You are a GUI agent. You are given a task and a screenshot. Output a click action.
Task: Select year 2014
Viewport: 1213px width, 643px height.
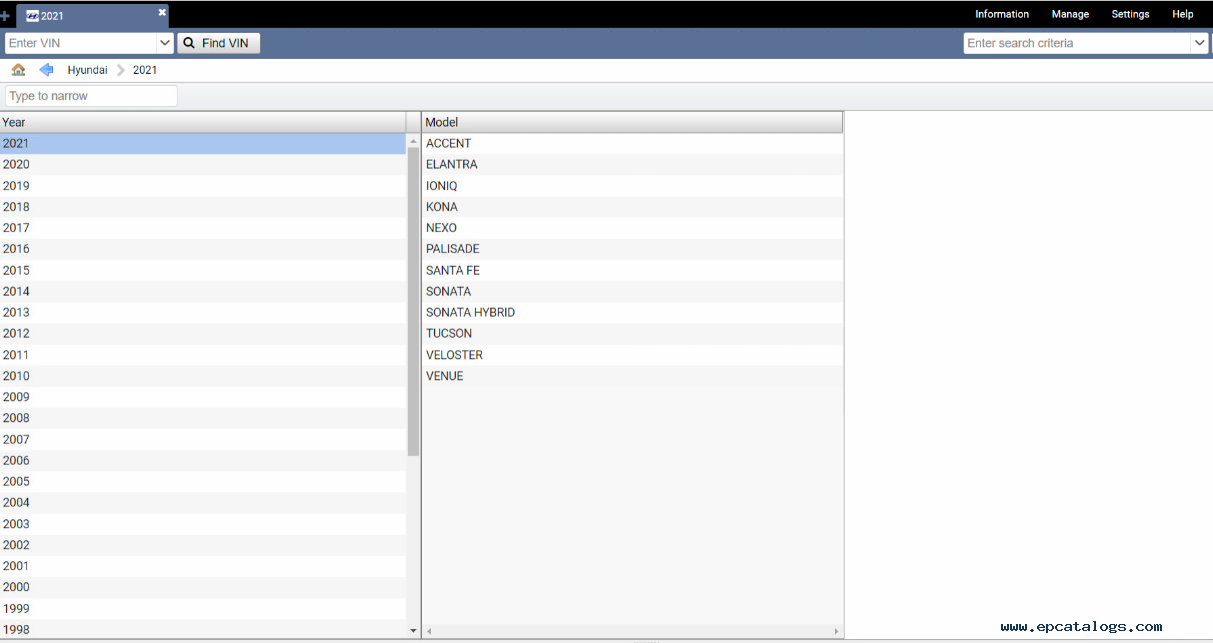click(203, 291)
